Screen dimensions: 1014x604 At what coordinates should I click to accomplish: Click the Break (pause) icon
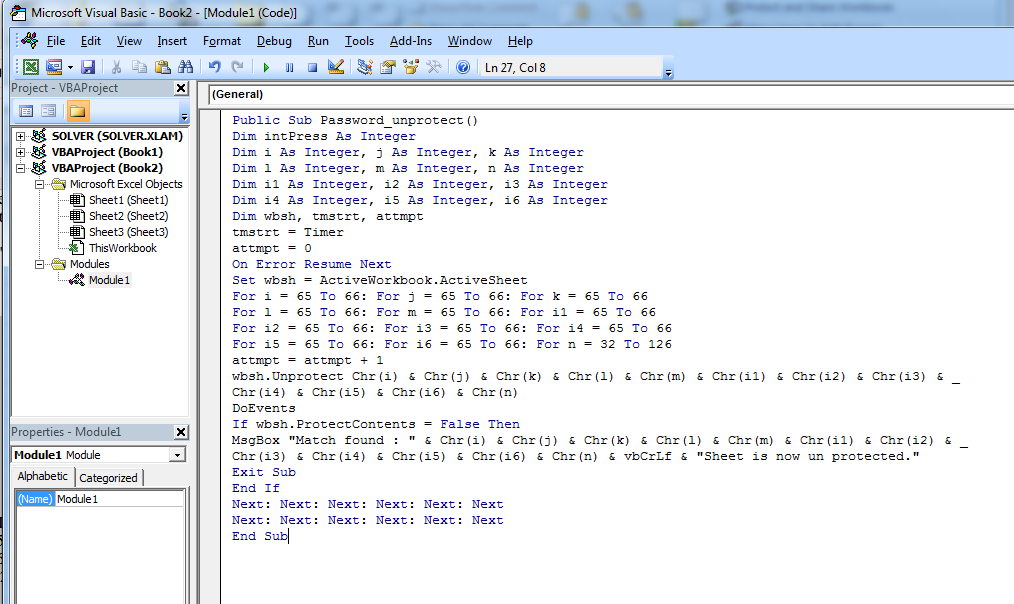click(289, 66)
